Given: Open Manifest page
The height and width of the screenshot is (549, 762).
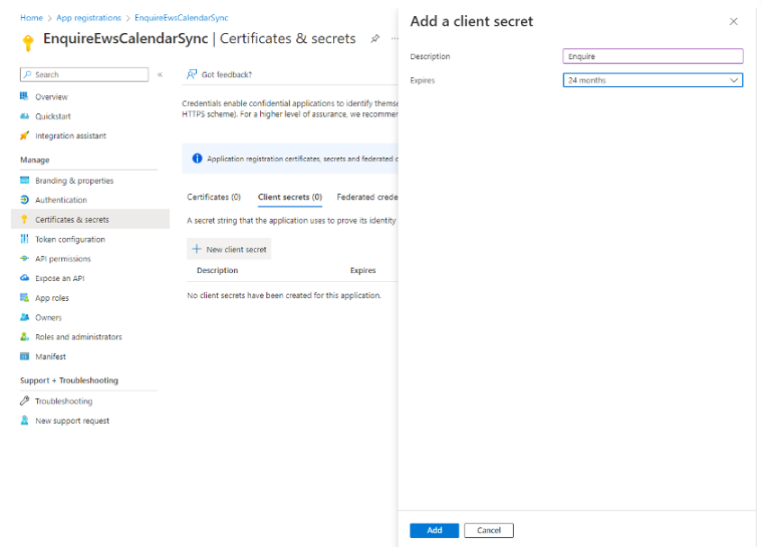Looking at the screenshot, I should coord(50,356).
